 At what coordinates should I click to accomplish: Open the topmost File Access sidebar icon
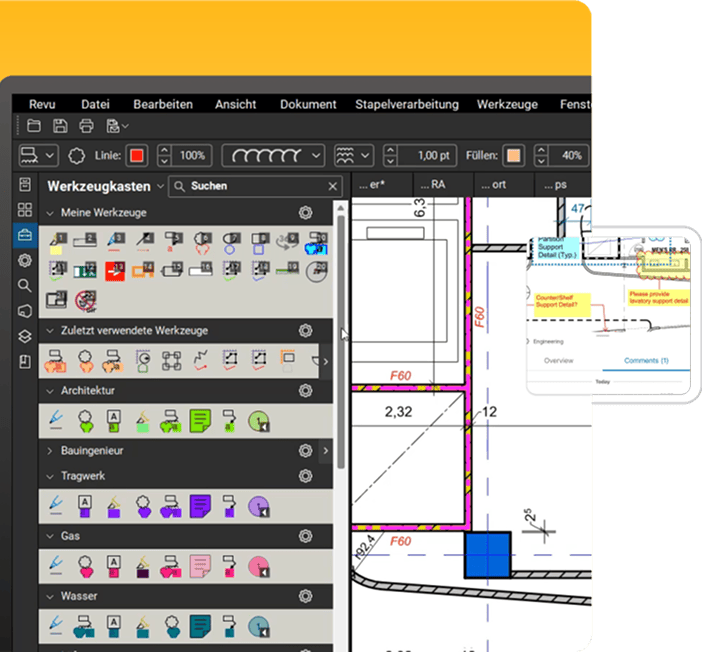tap(25, 184)
